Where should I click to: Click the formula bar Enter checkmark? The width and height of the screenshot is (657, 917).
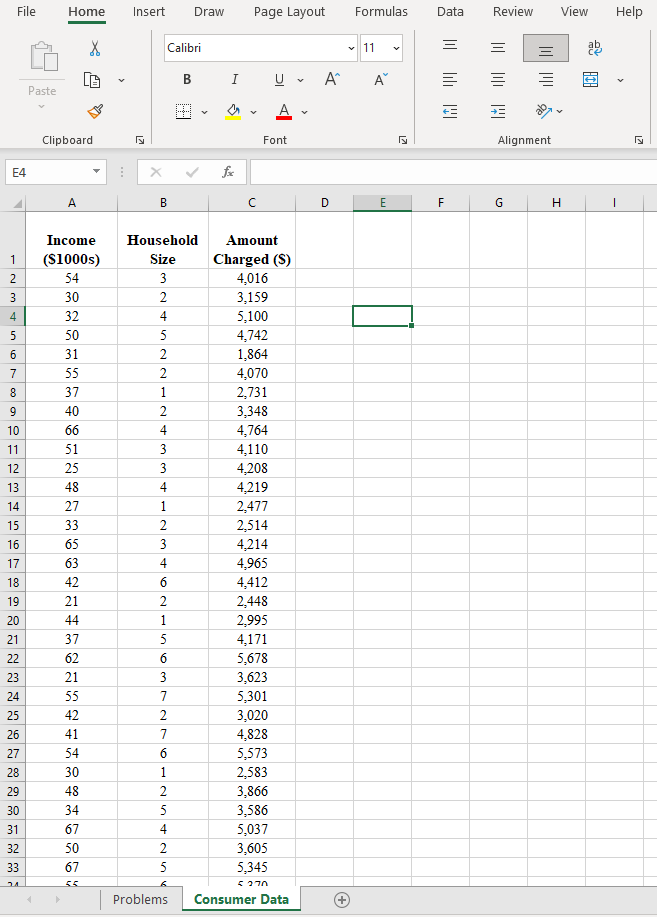click(x=192, y=172)
